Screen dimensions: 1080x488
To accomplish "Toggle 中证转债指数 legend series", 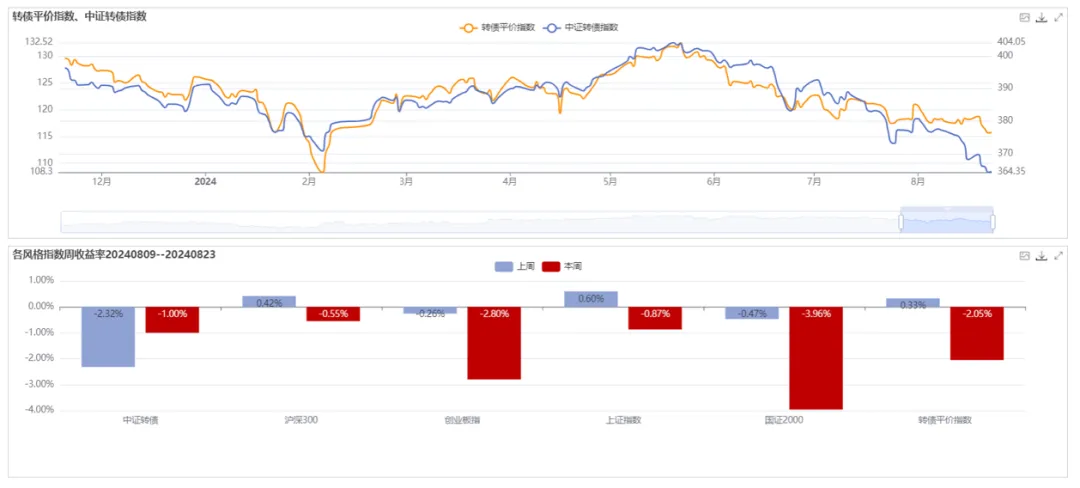I will point(581,28).
